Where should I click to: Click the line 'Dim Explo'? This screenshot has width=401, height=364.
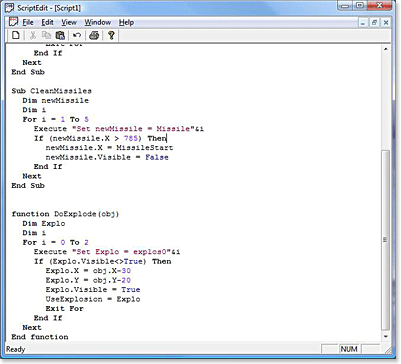coord(44,223)
